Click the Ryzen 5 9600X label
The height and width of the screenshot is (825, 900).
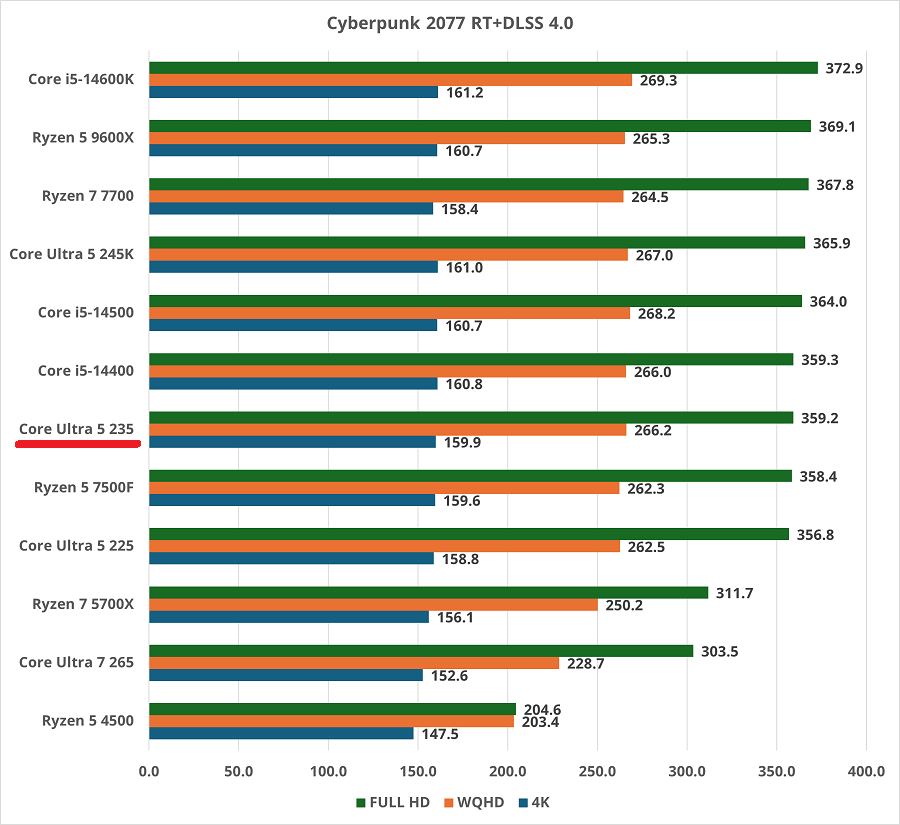83,138
